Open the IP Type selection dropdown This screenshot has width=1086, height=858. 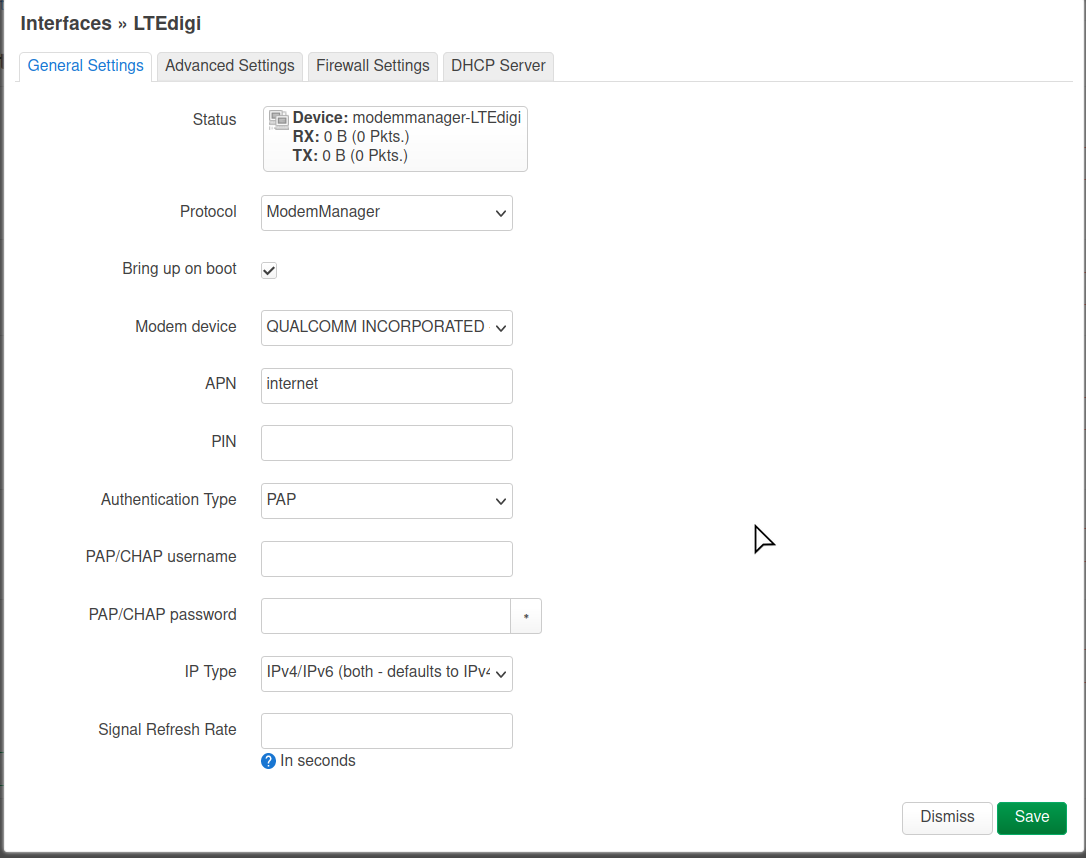tap(386, 673)
